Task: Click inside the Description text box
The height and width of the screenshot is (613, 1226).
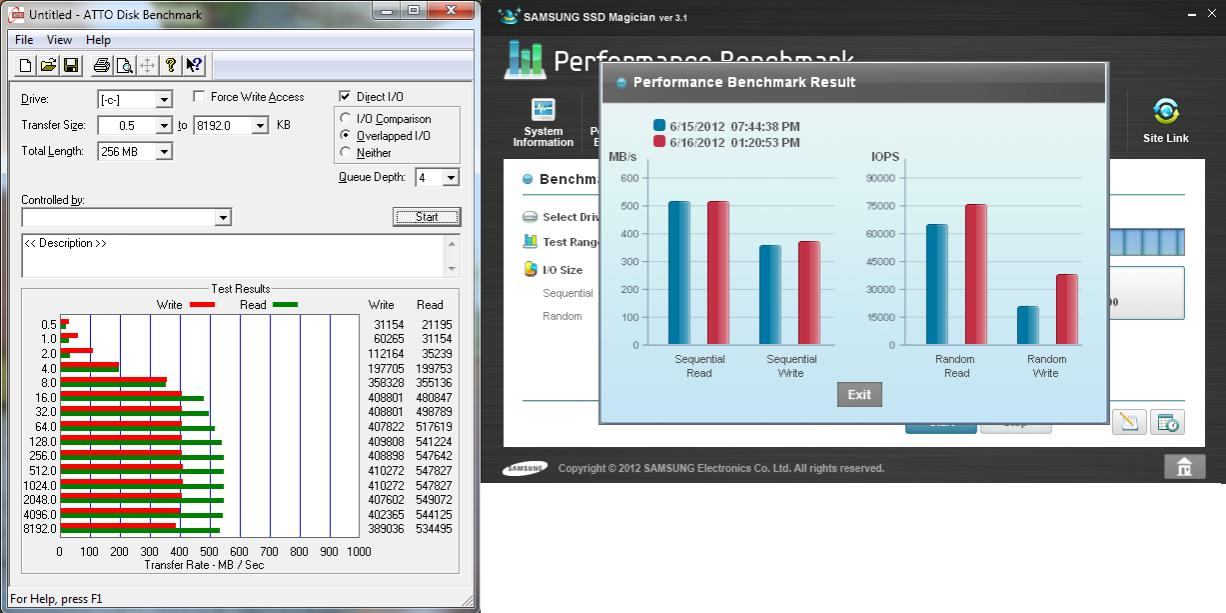Action: pos(232,255)
